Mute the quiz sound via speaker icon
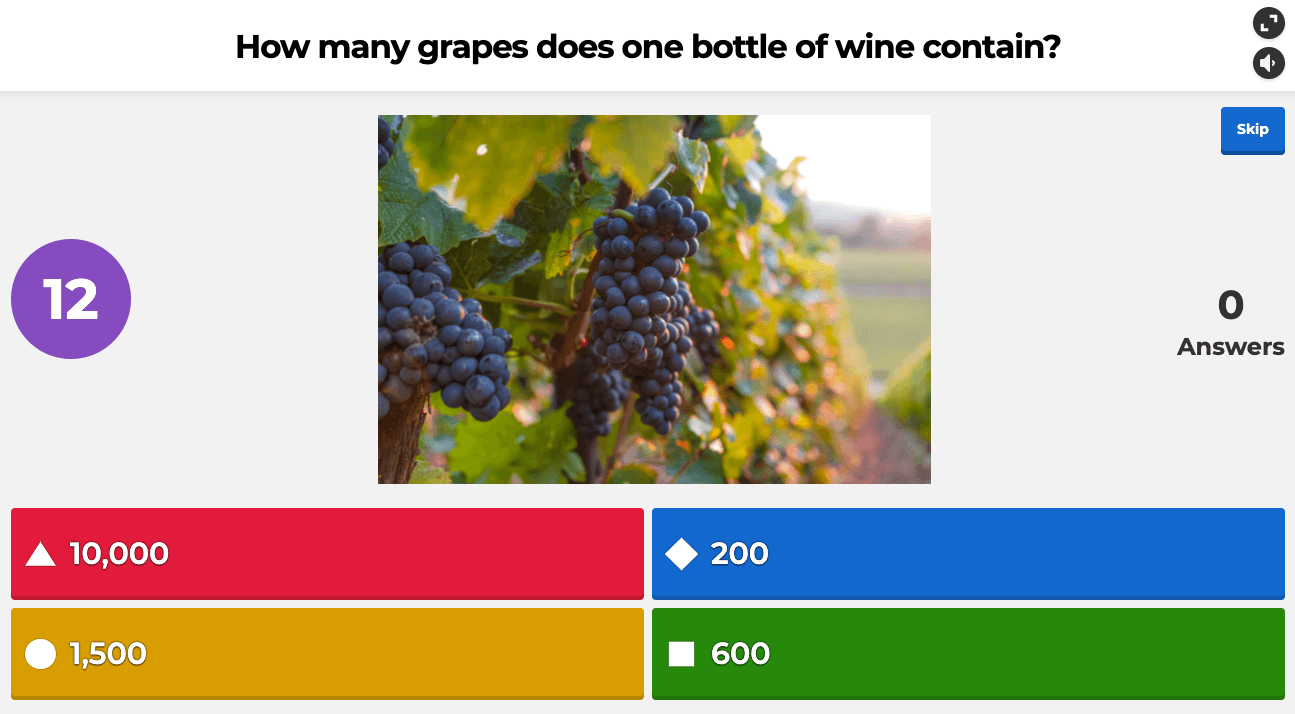Viewport: 1295px width, 714px height. coord(1268,64)
